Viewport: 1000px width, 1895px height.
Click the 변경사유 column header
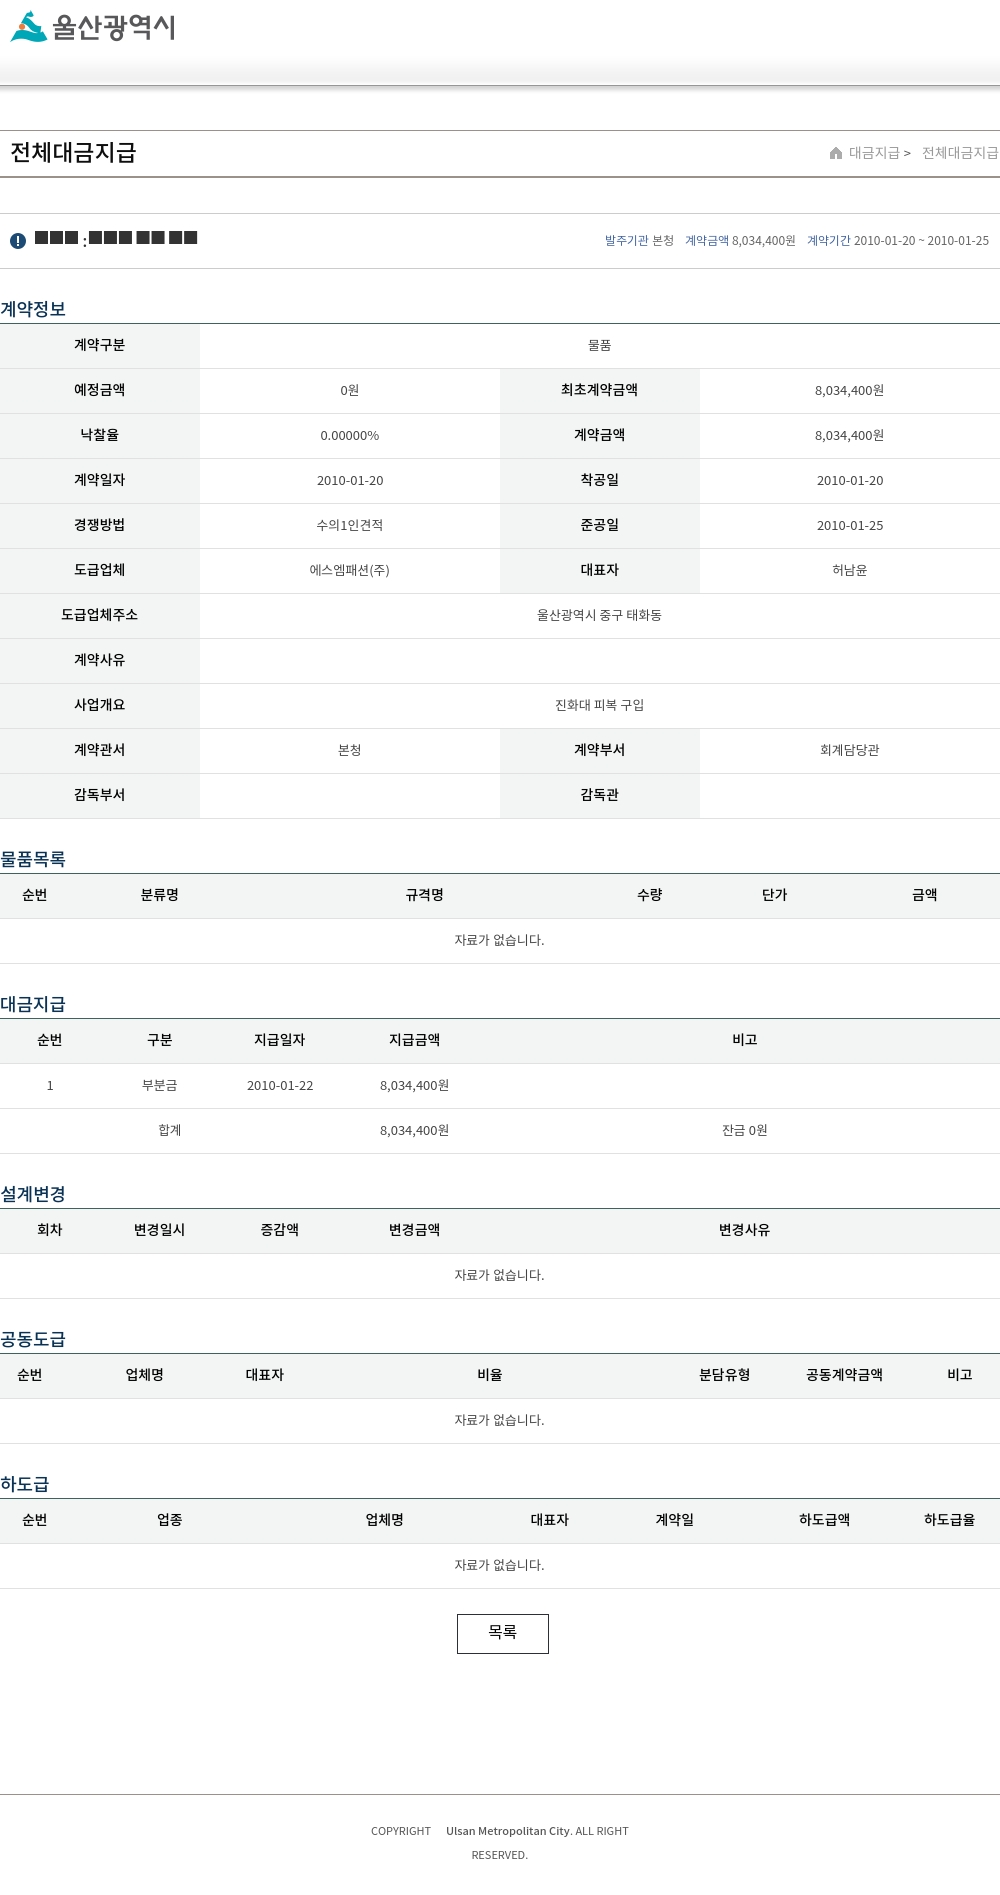(745, 1230)
